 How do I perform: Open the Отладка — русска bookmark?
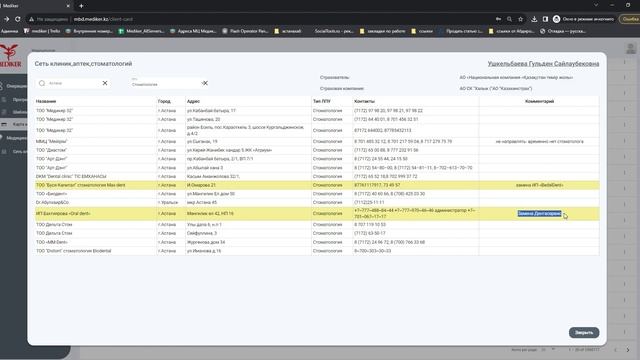click(x=563, y=31)
